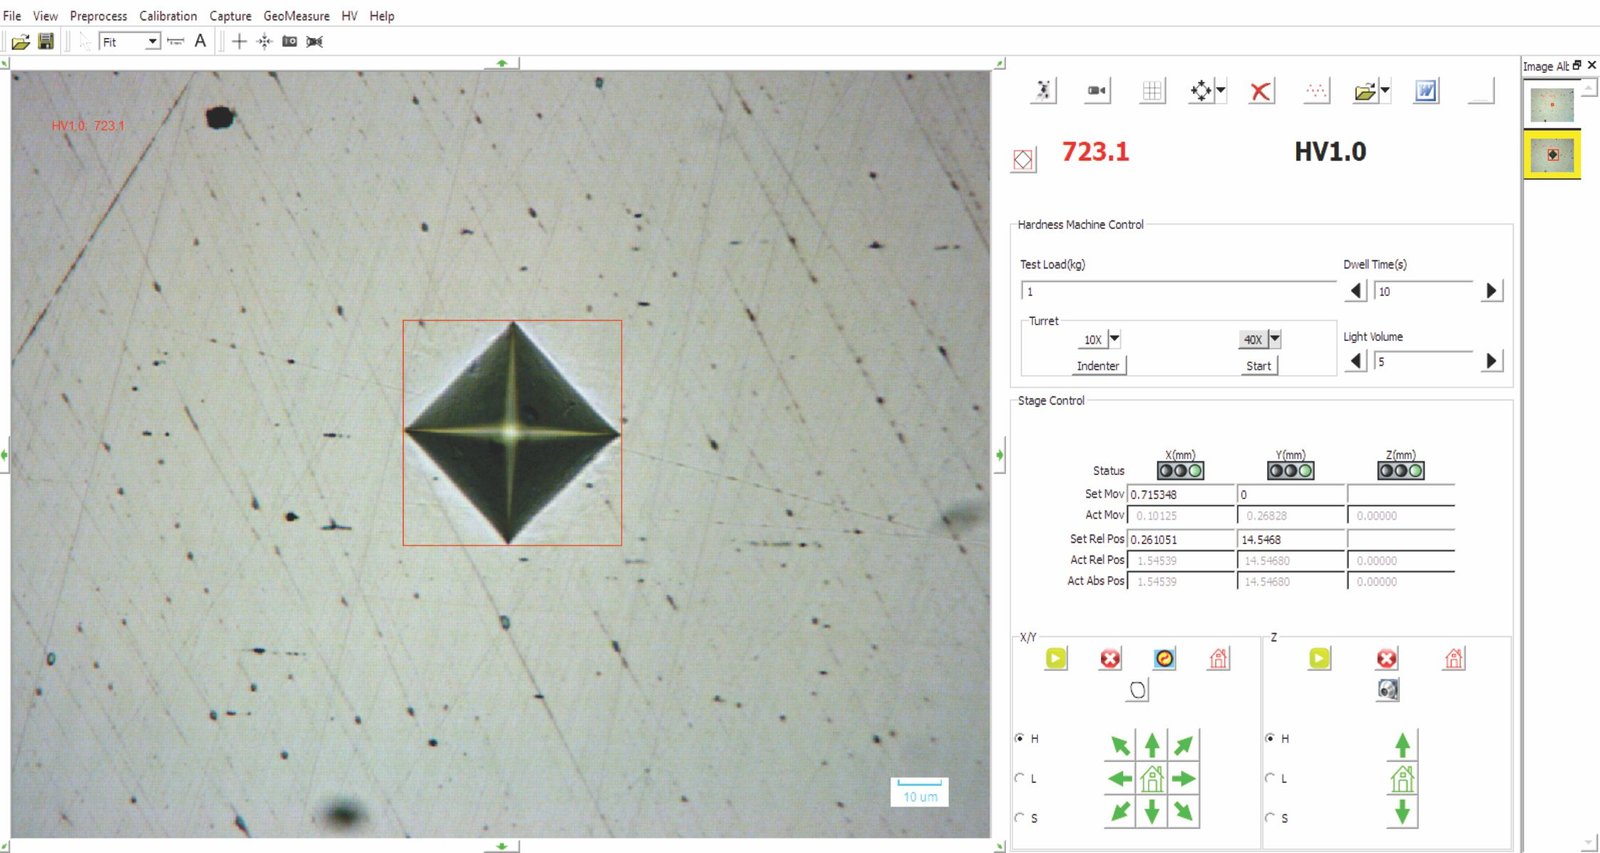Click the diamond indentation icon beside 723.1
This screenshot has width=1600, height=853.
pos(1023,160)
